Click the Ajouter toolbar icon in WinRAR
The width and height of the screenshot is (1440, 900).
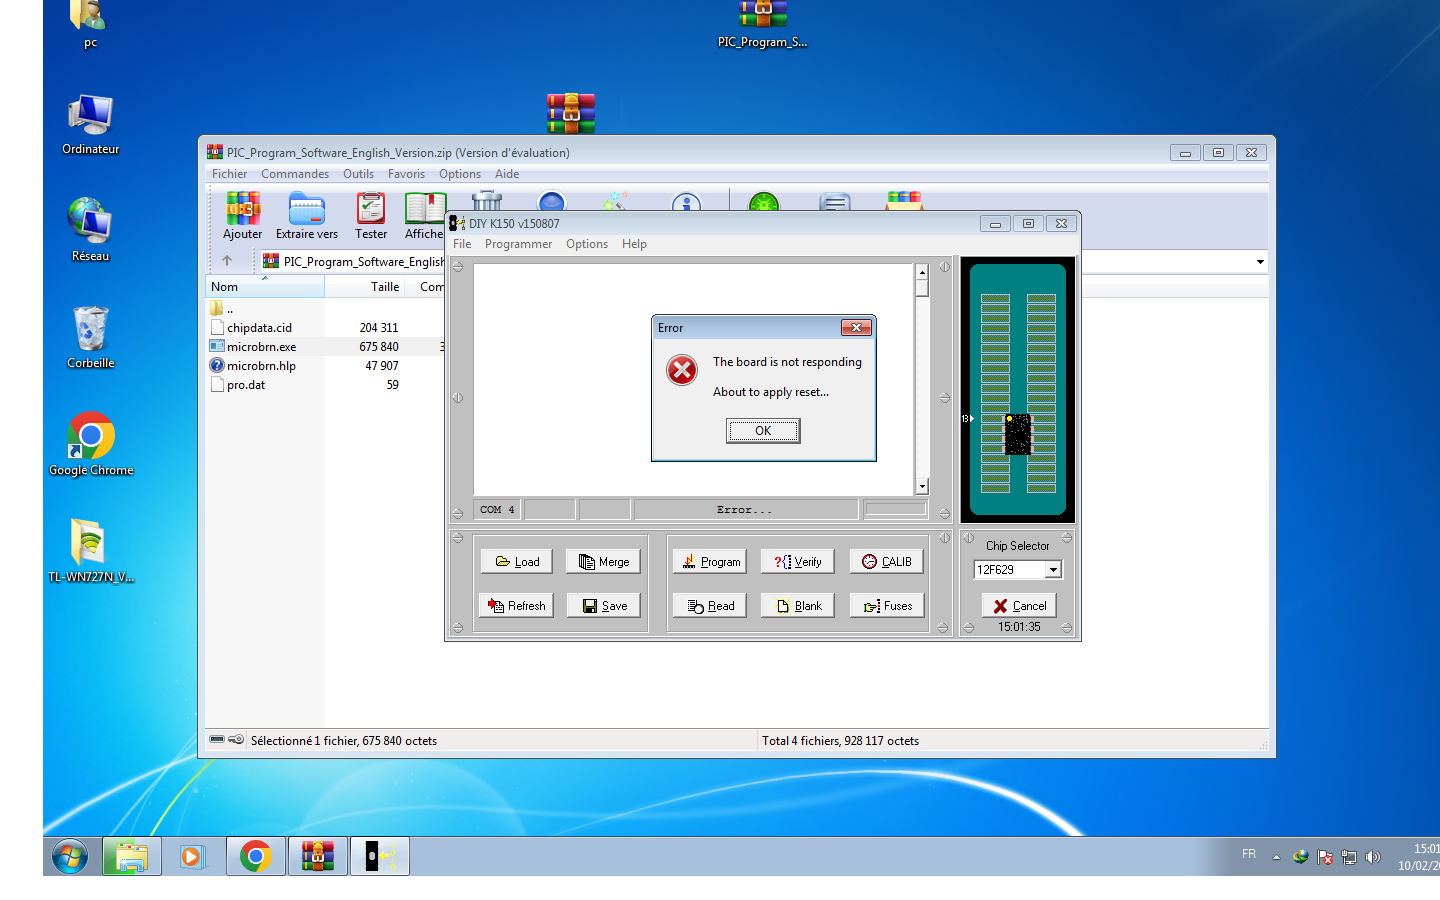[242, 216]
